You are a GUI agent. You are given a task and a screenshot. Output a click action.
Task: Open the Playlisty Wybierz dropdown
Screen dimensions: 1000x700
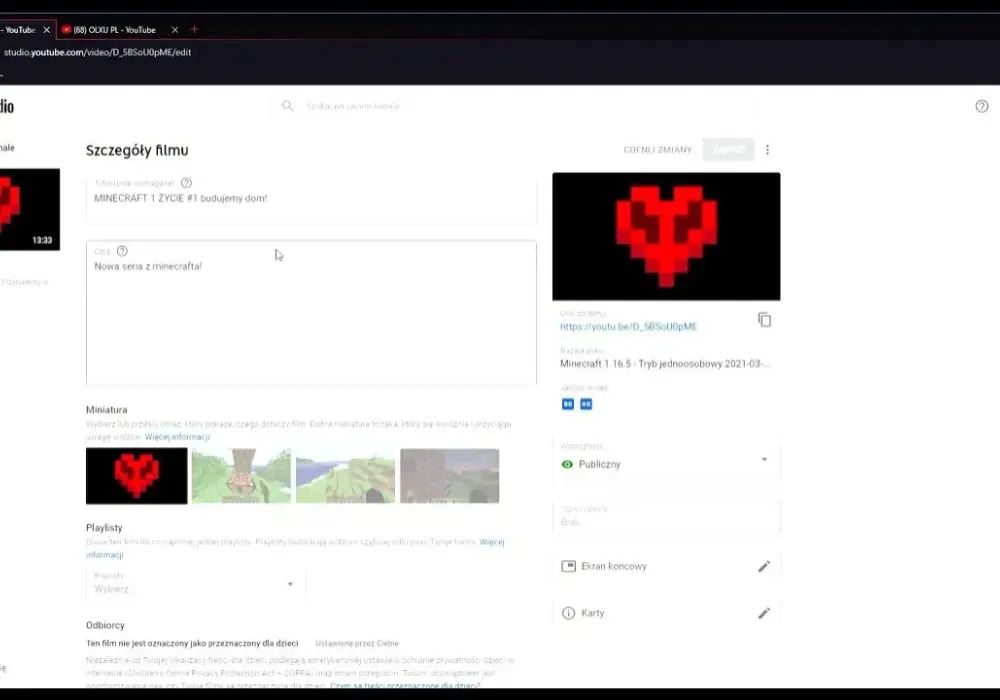coord(195,583)
